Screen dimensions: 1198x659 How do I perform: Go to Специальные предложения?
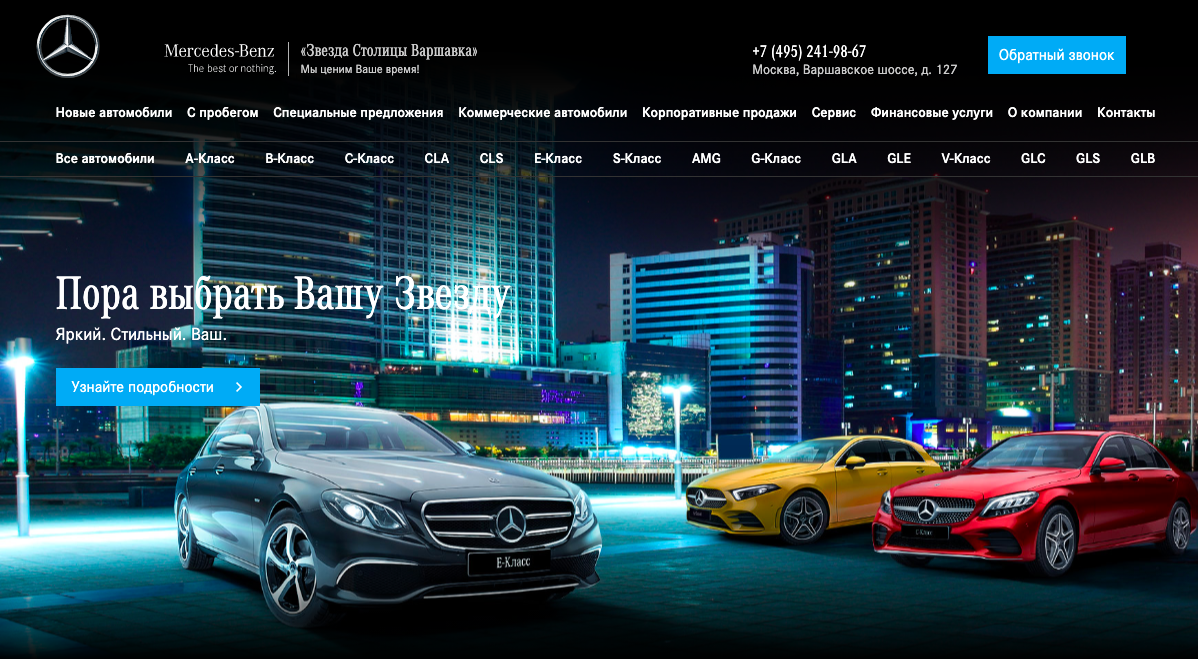point(358,112)
